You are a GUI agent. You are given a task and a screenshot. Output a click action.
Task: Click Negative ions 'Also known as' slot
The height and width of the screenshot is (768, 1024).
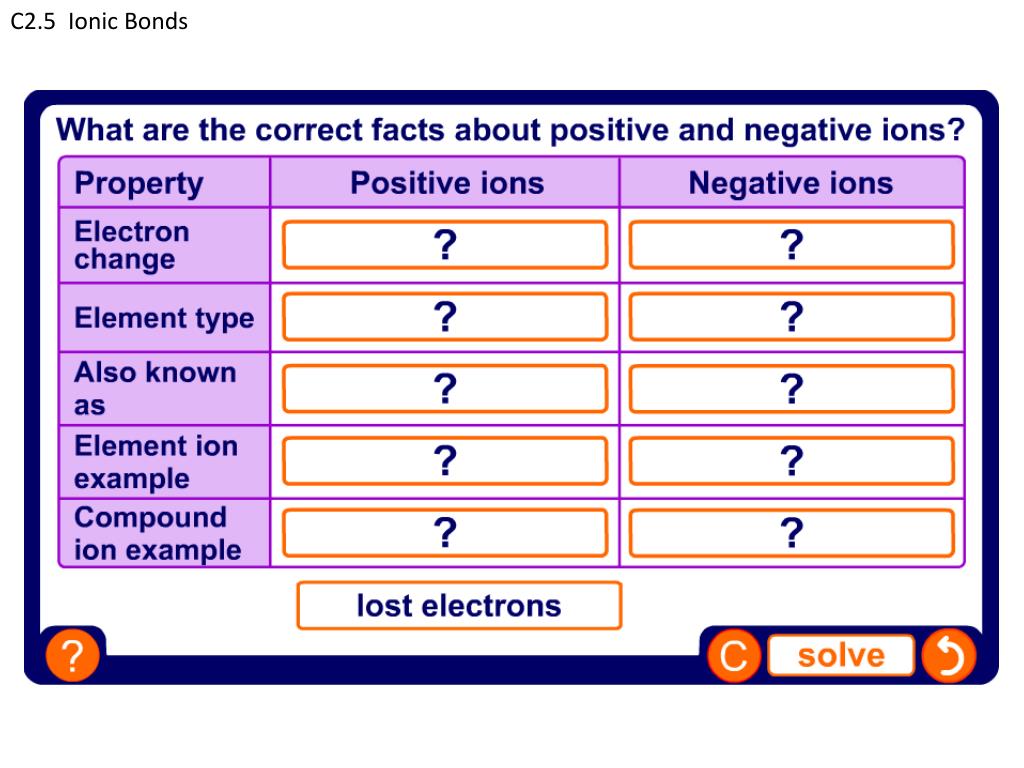click(x=791, y=389)
